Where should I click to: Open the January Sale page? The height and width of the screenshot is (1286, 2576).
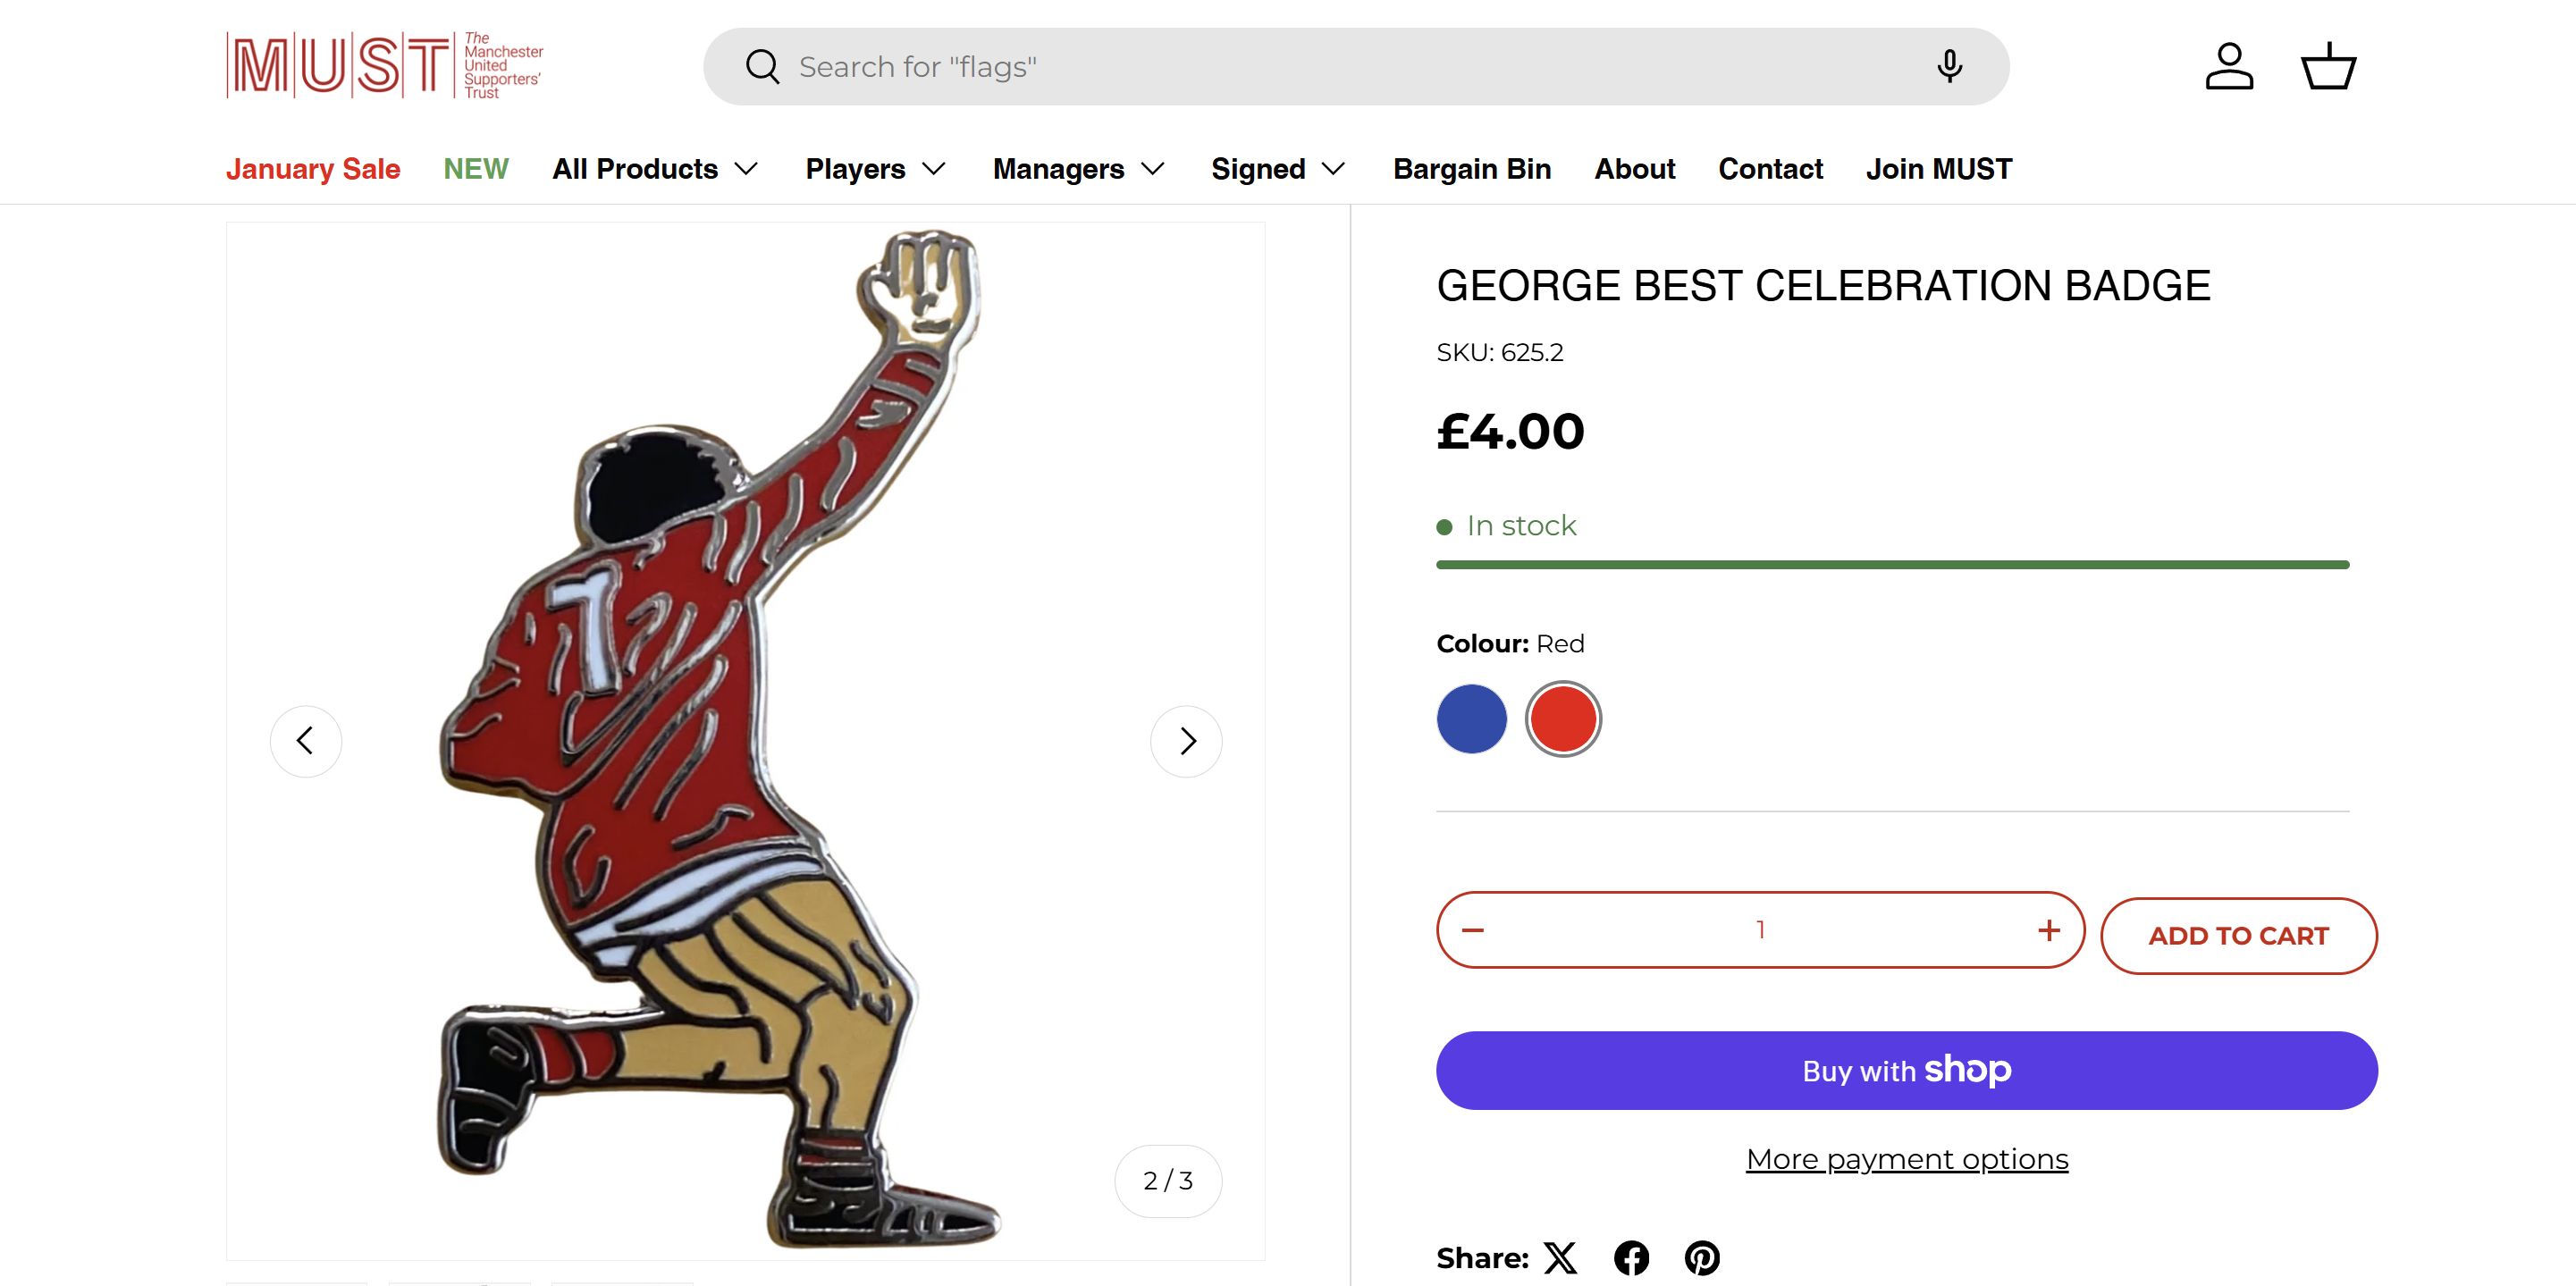point(313,169)
